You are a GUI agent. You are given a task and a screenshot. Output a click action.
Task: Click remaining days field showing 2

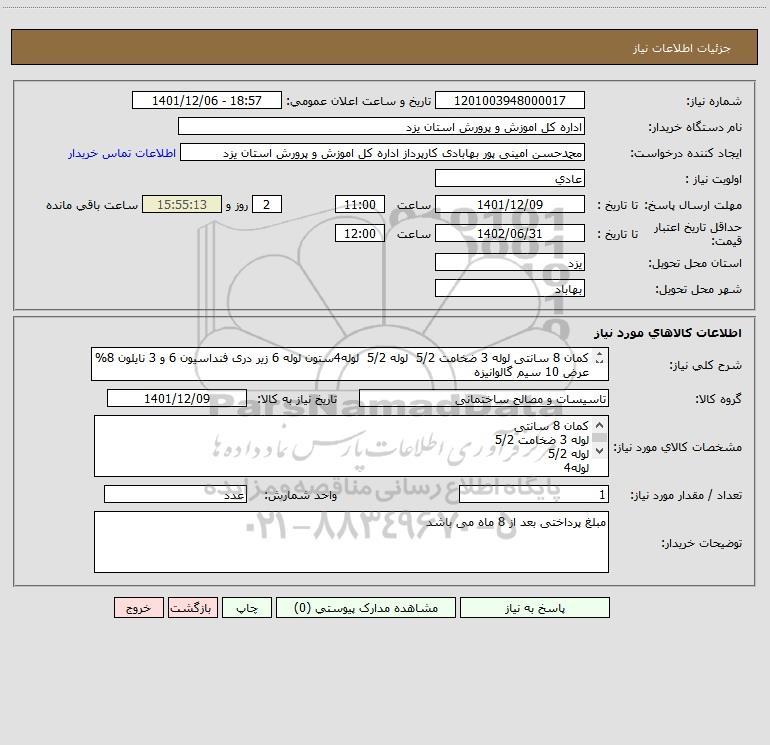(x=267, y=204)
